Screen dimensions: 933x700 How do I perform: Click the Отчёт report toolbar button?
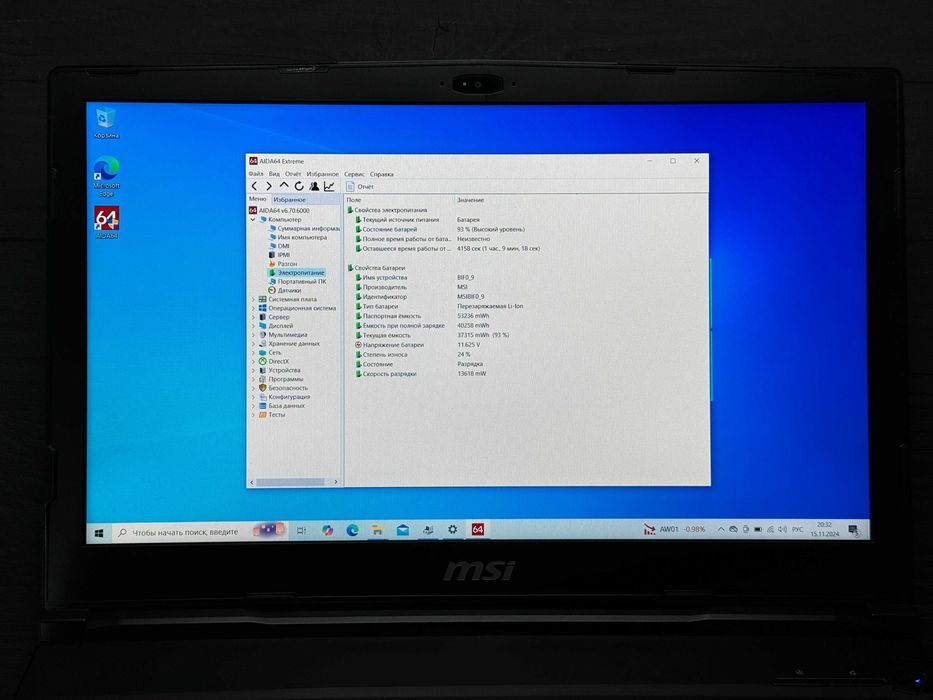click(x=361, y=186)
